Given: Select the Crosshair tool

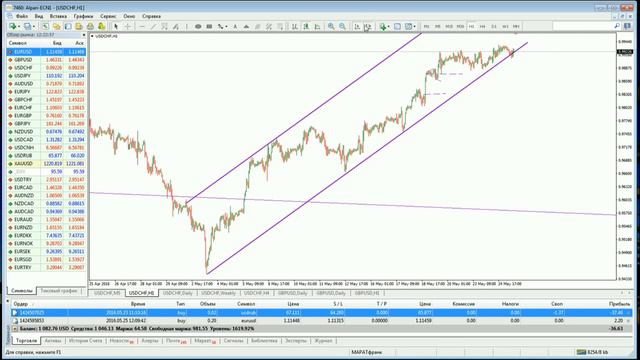Looking at the screenshot, I should [127, 27].
